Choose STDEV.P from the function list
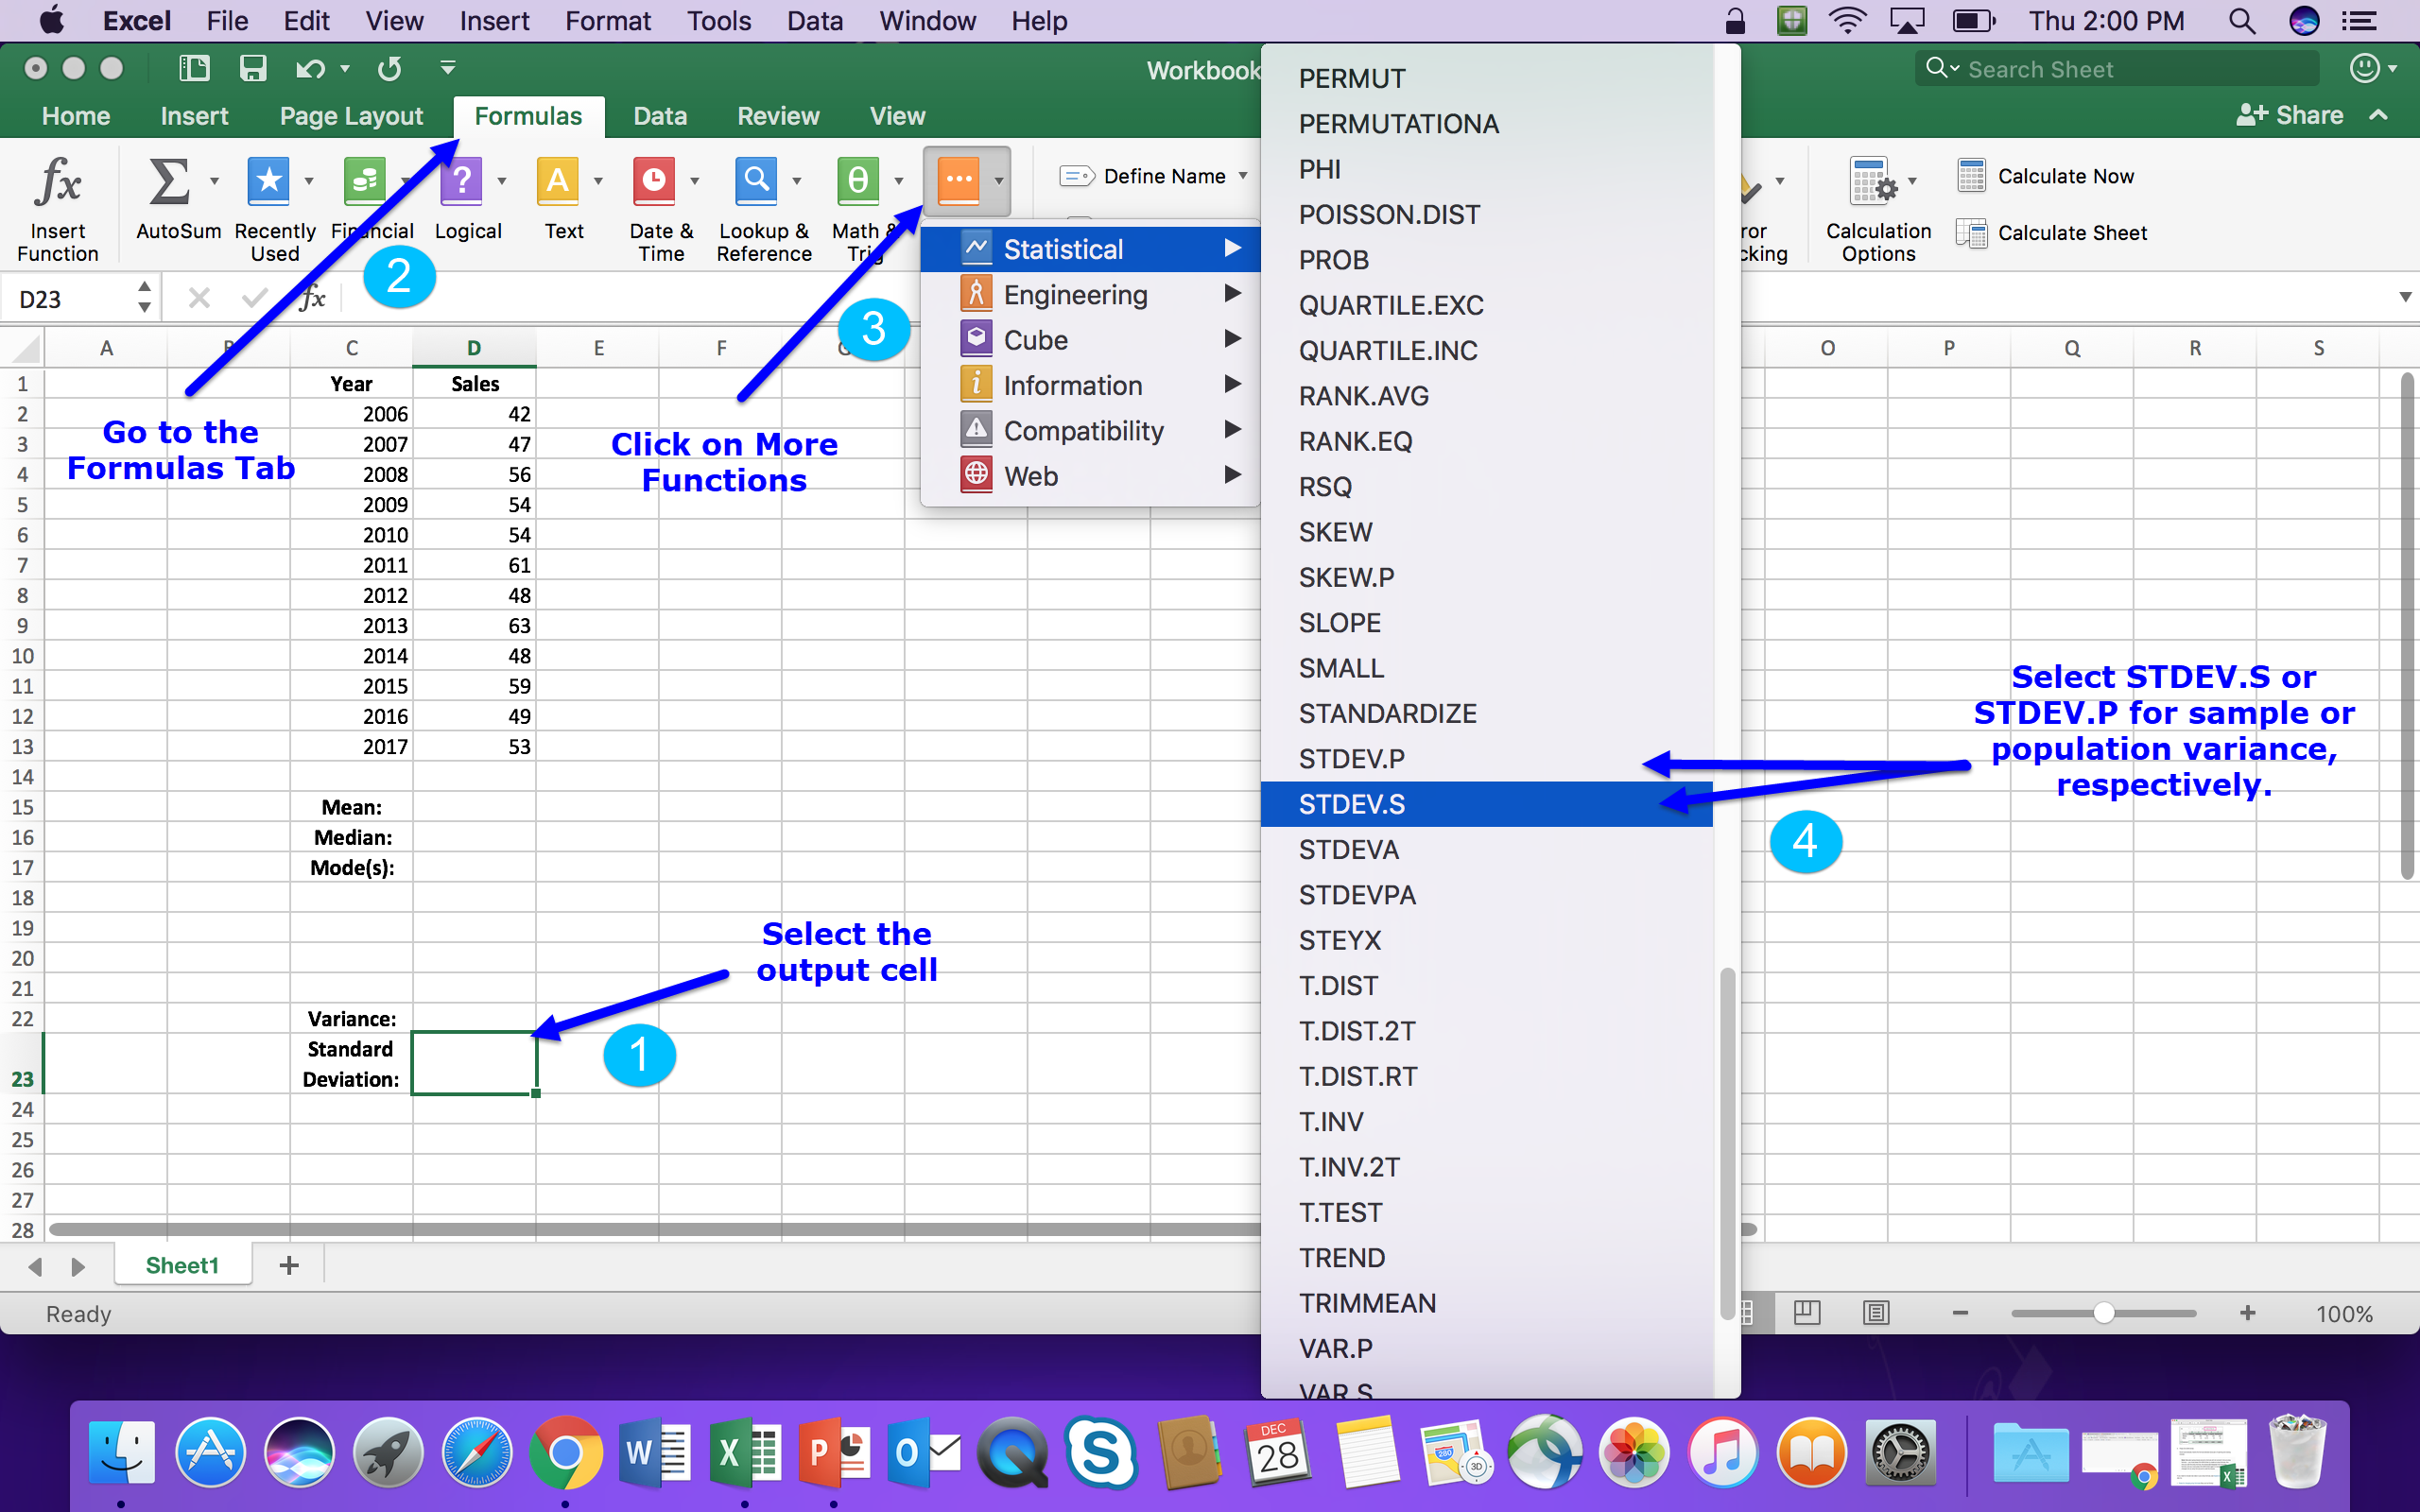This screenshot has height=1512, width=2420. (x=1352, y=759)
